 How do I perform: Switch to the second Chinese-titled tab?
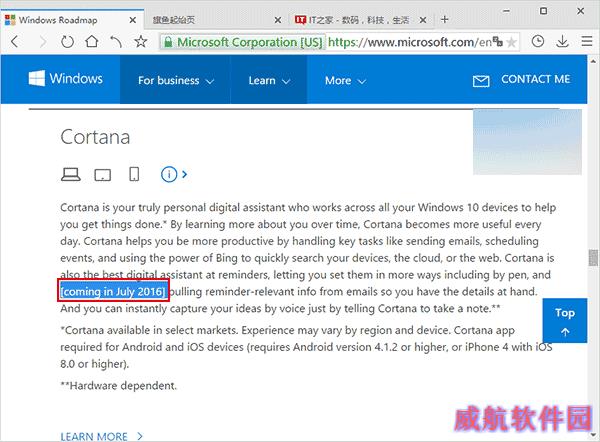(x=217, y=20)
